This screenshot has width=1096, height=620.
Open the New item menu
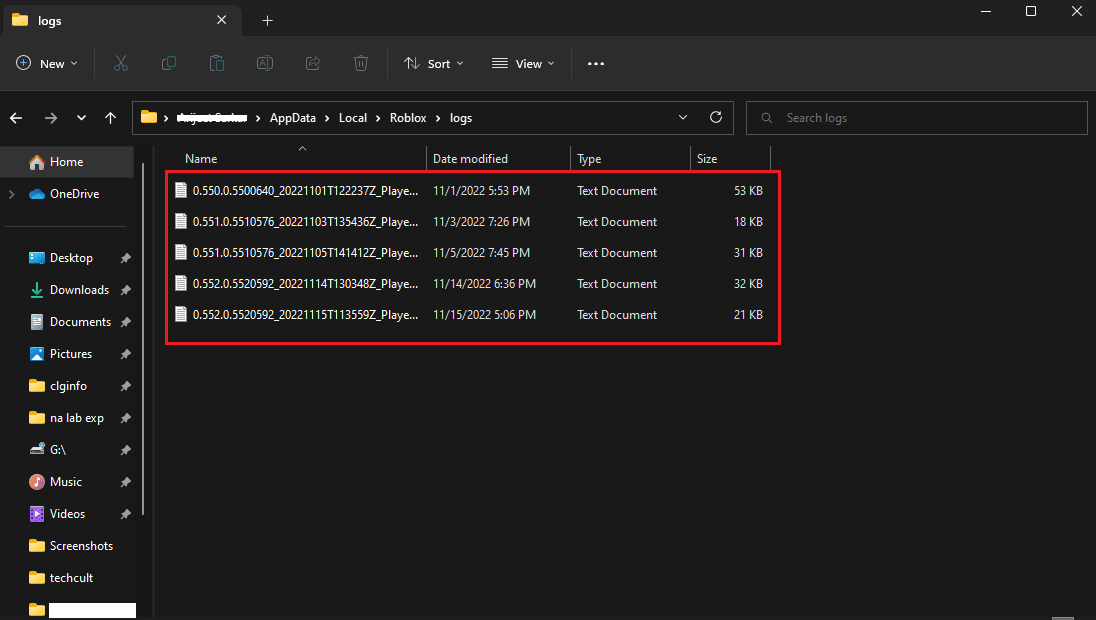click(47, 63)
